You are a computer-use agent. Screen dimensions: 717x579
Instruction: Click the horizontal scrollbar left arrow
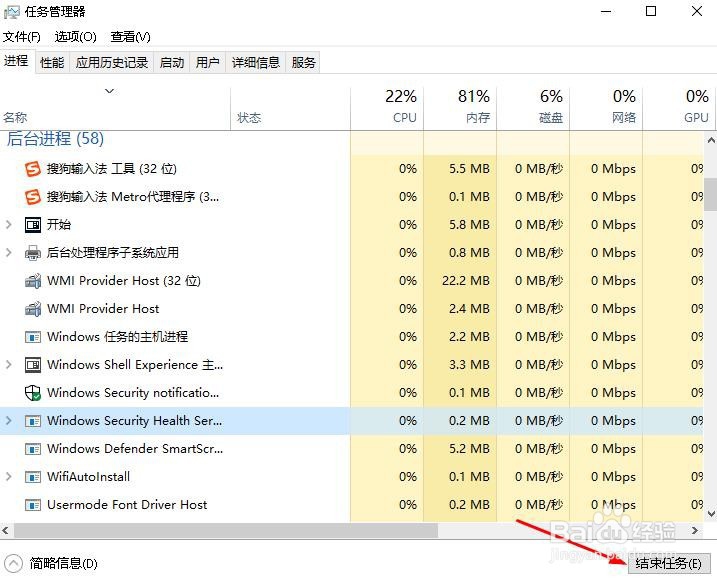tap(5, 531)
